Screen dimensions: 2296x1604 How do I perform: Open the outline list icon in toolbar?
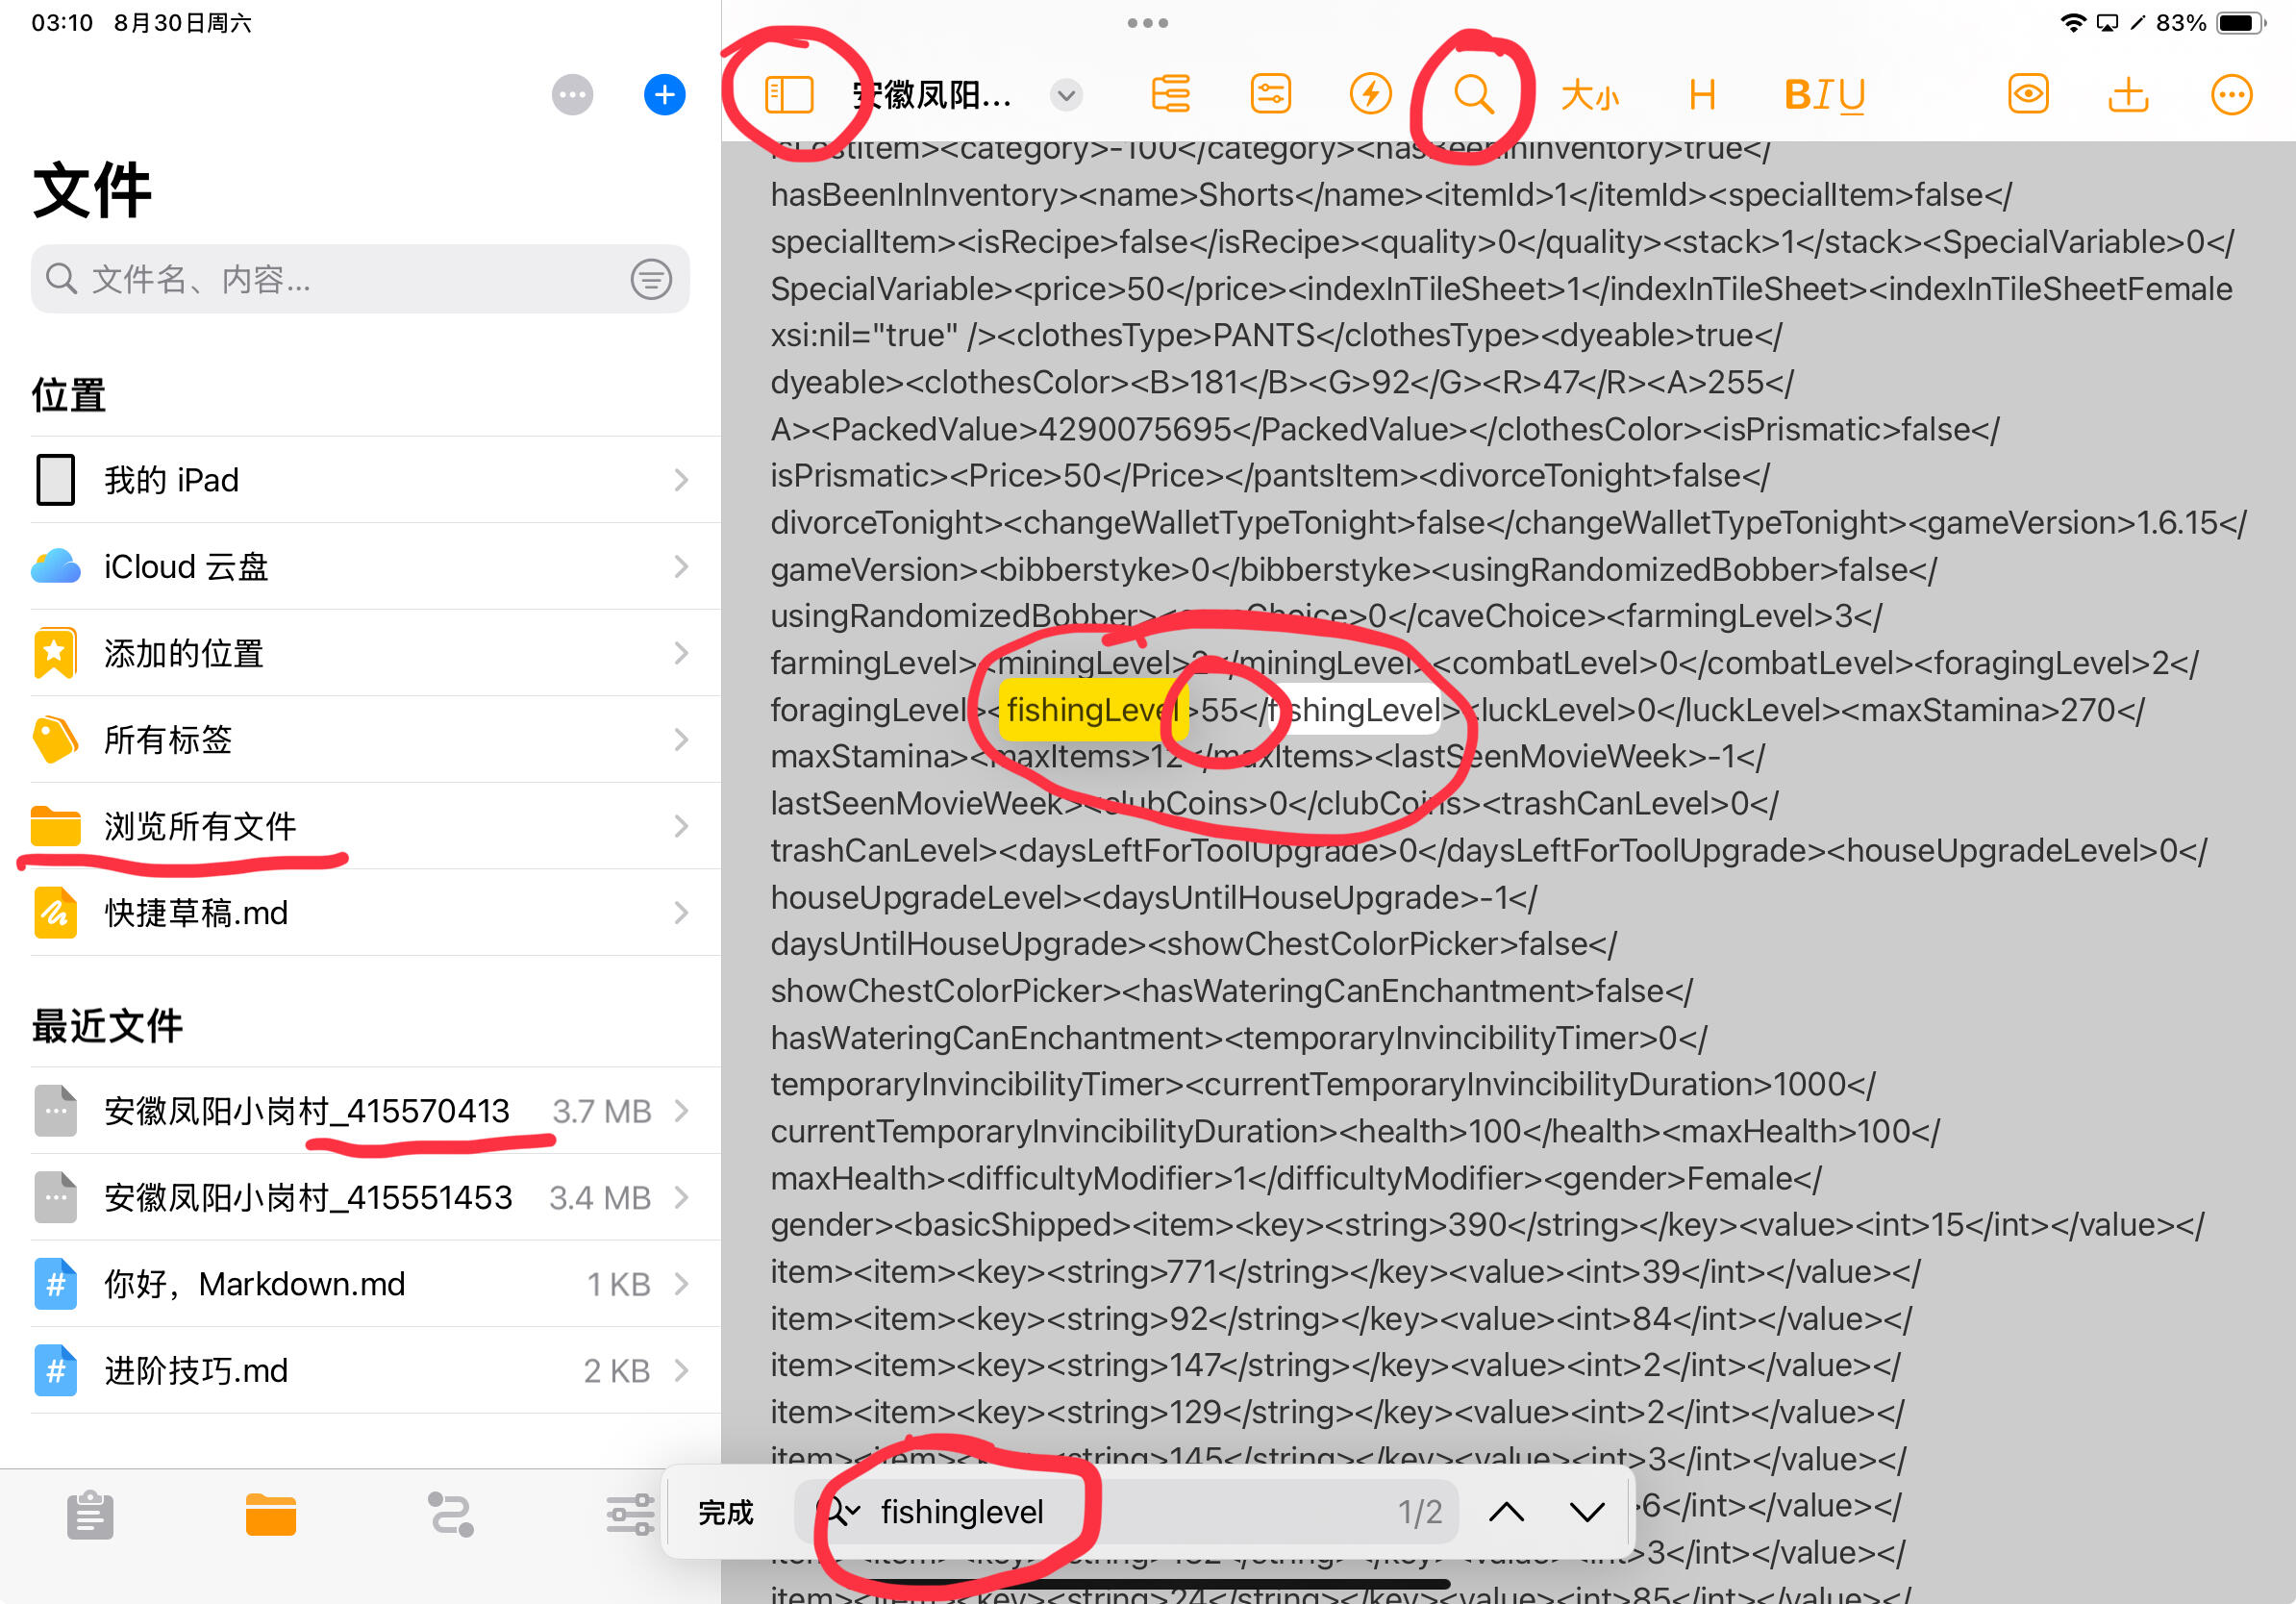coord(1170,94)
